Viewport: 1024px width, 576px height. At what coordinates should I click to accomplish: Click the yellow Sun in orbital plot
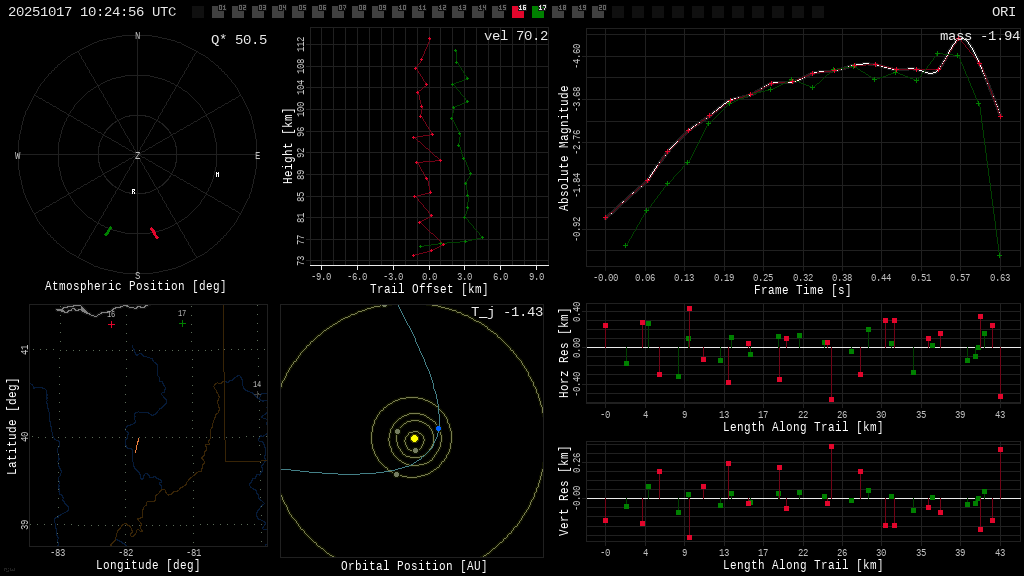pyautogui.click(x=414, y=438)
